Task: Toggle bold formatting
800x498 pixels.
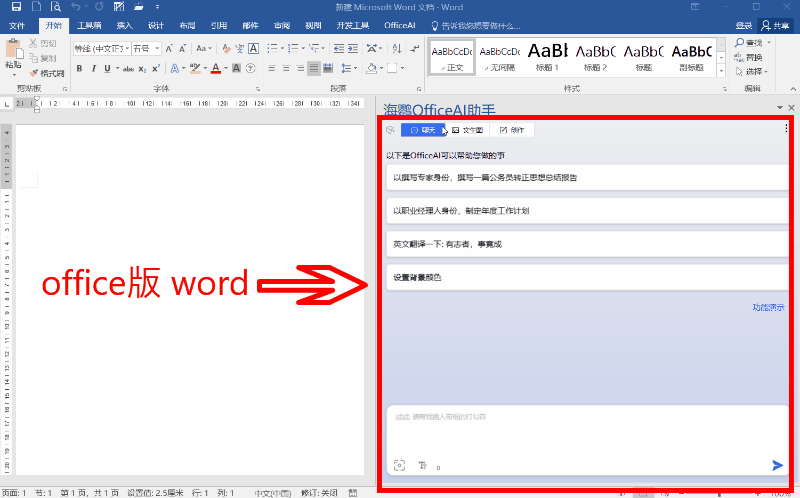Action: [x=80, y=68]
